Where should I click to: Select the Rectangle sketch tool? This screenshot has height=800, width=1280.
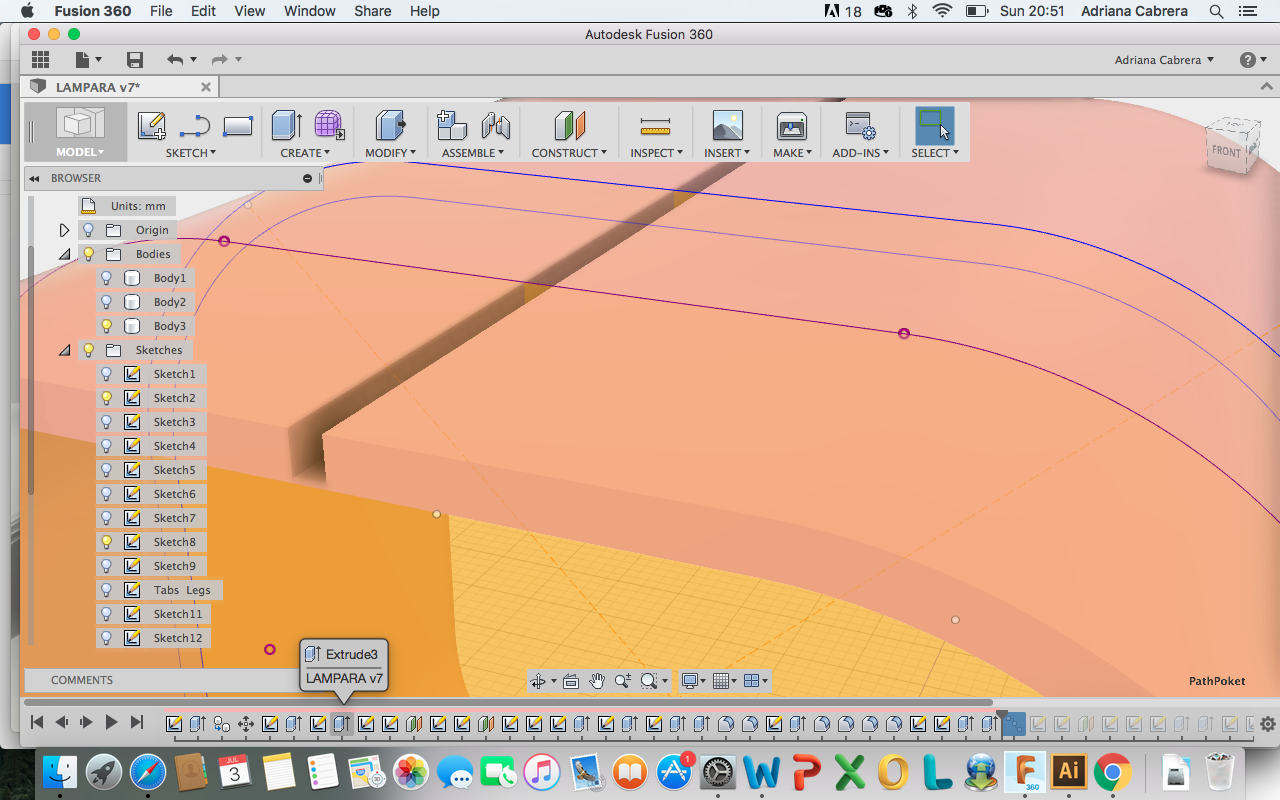click(x=238, y=126)
